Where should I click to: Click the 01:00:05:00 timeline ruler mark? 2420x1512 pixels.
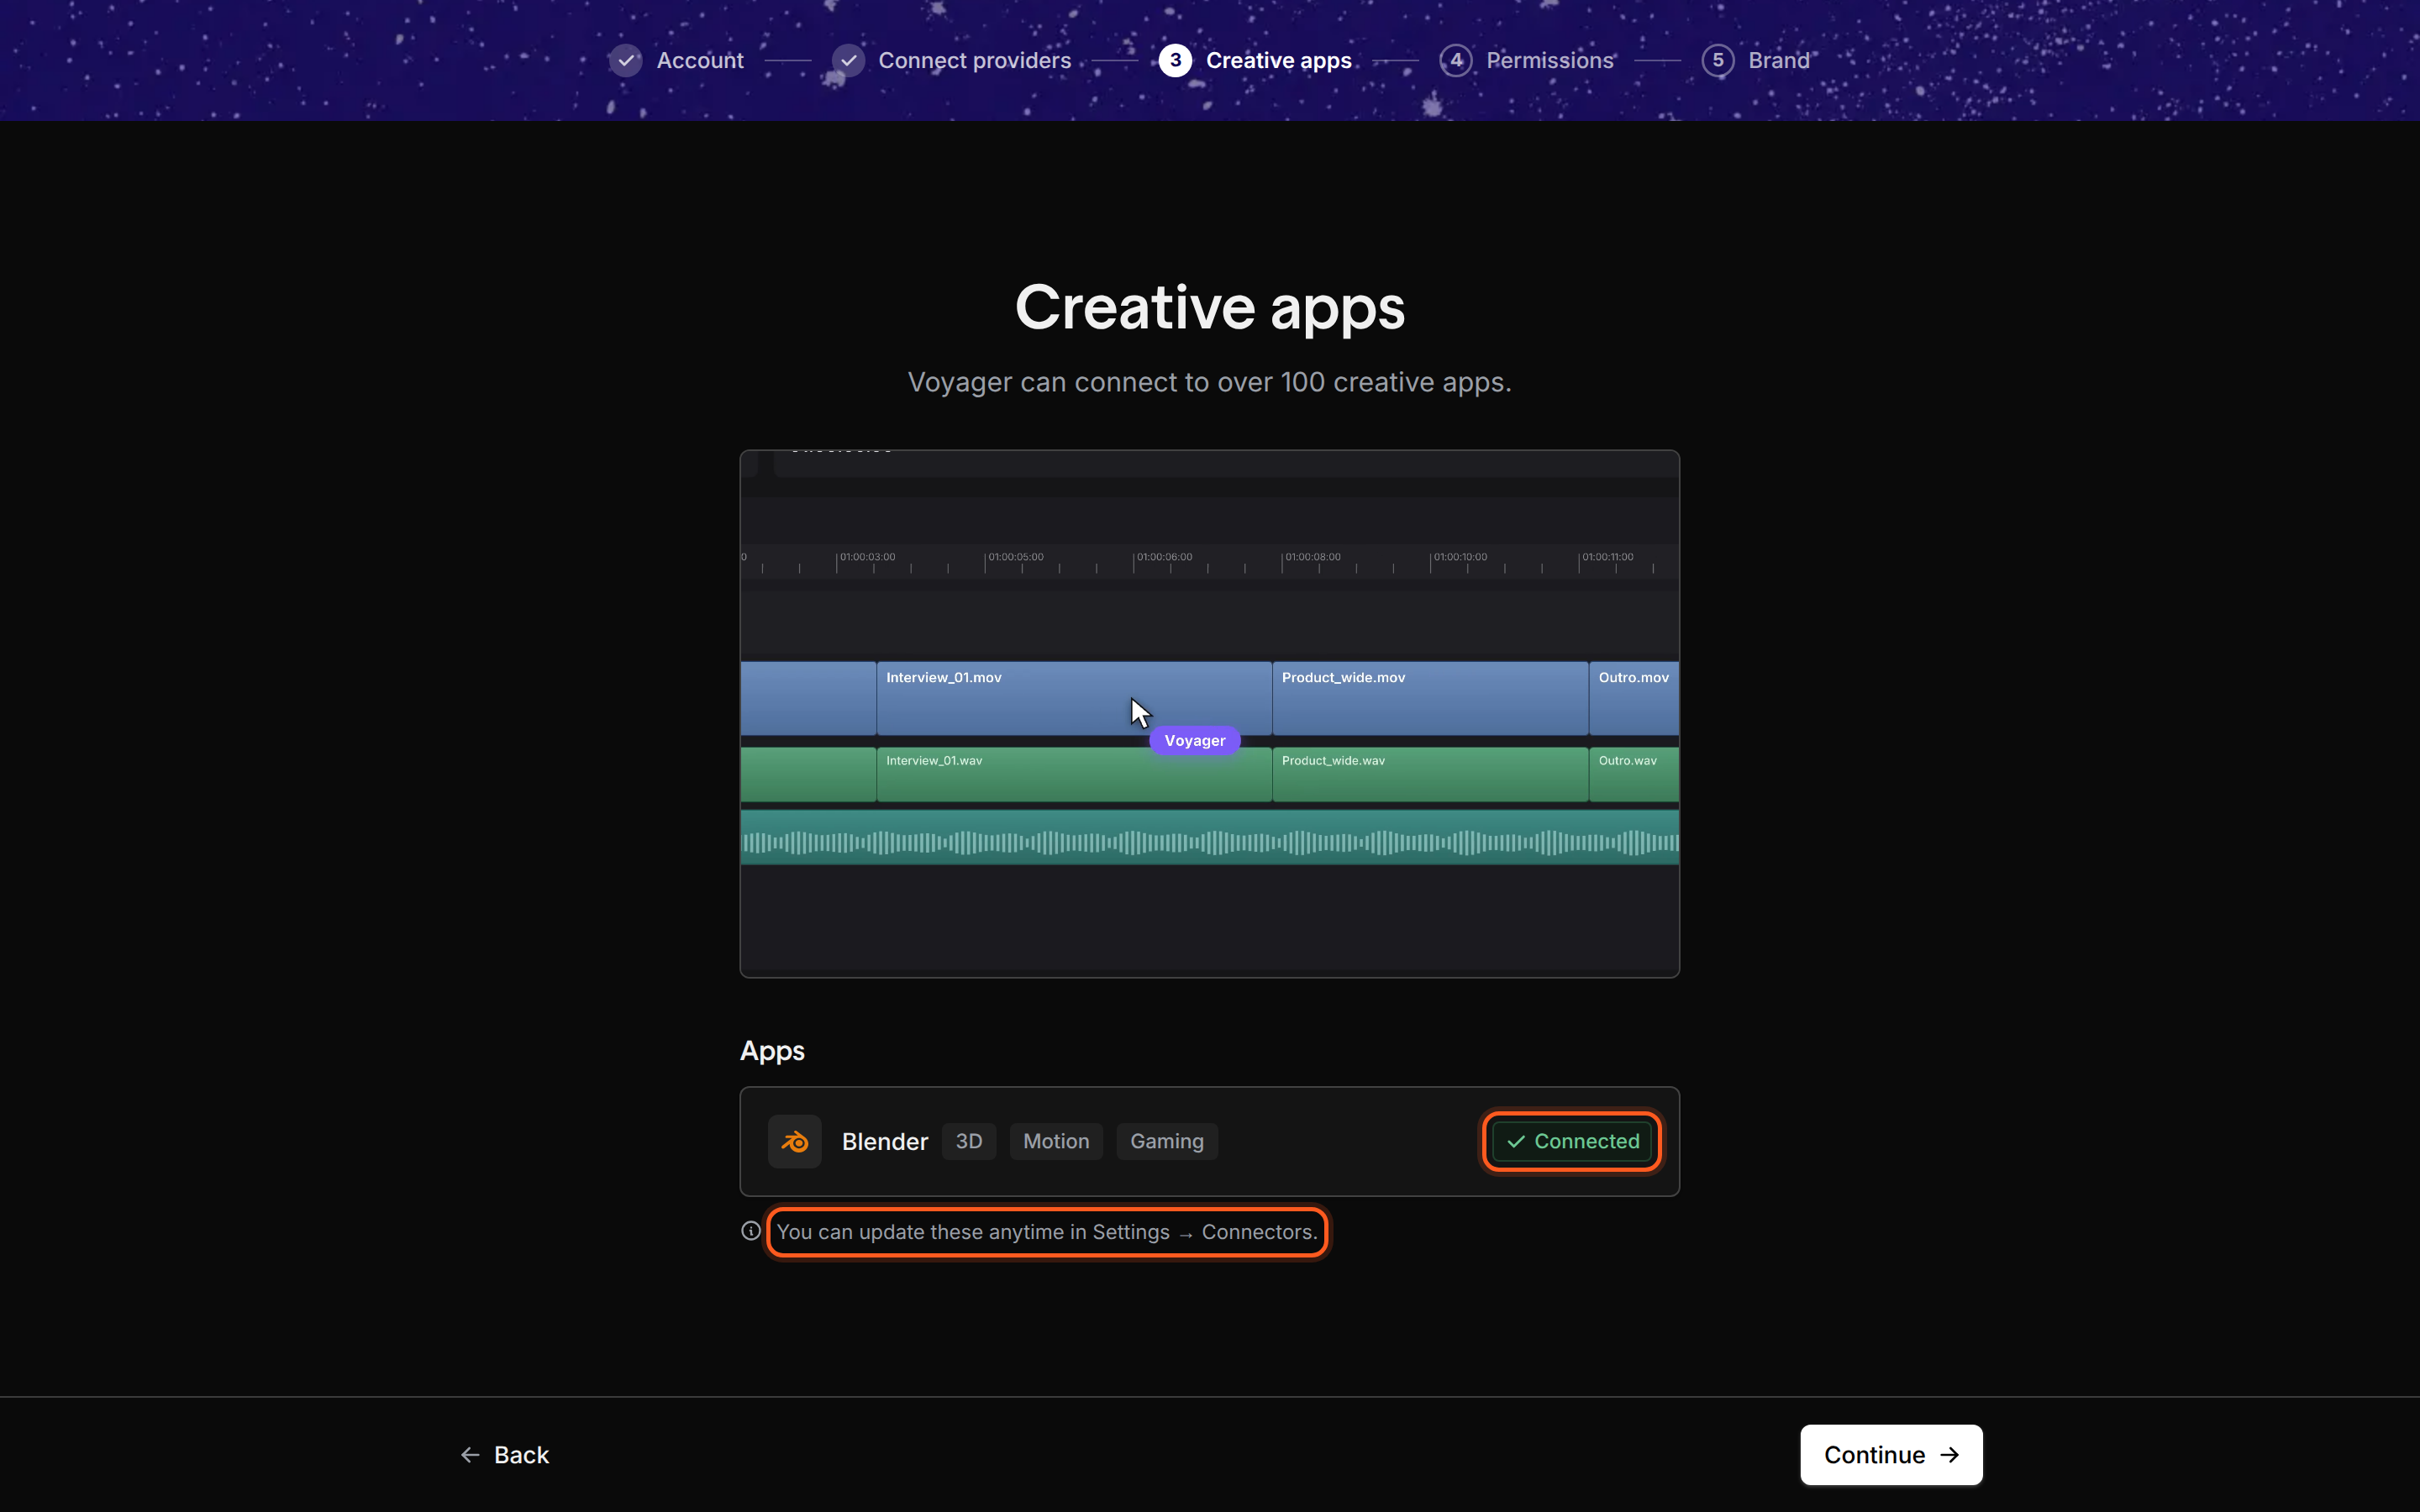1015,557
